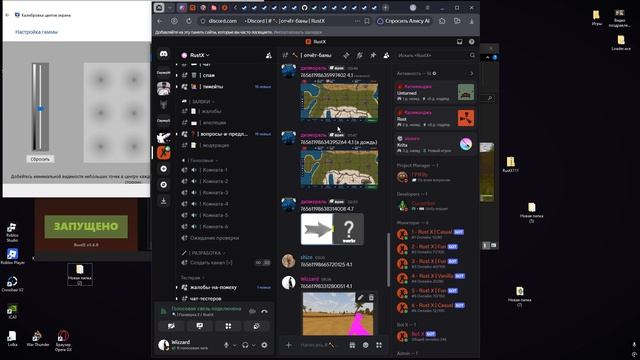Click the gamma slider handle
This screenshot has height=360, width=640.
pyautogui.click(x=40, y=109)
